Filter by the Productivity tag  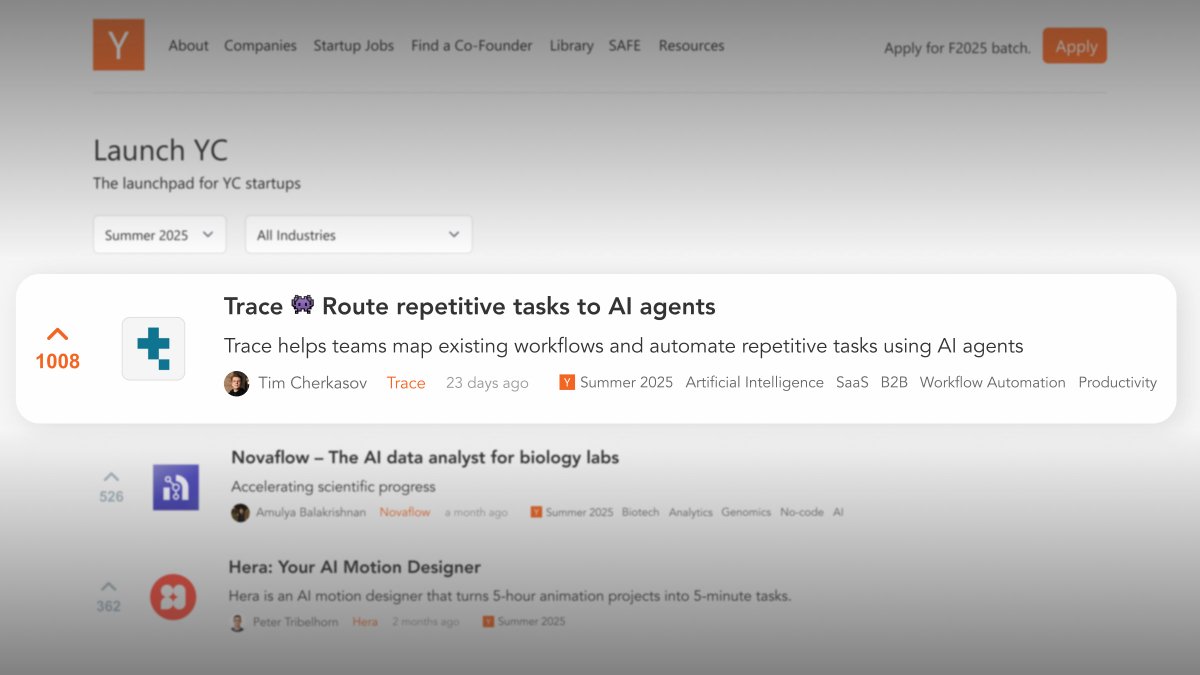1118,383
